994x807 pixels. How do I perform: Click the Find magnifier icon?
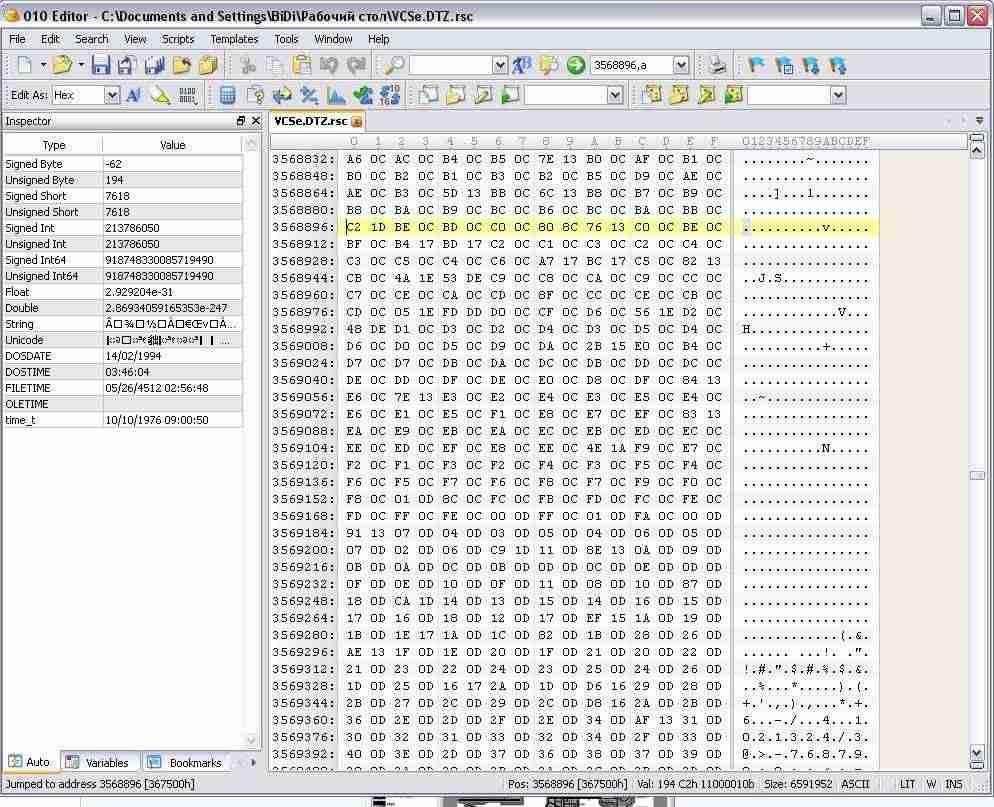coord(395,66)
